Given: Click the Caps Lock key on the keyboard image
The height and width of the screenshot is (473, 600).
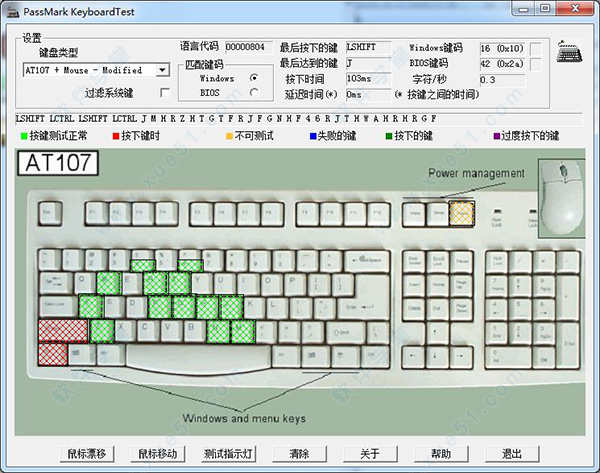Looking at the screenshot, I should pos(58,307).
